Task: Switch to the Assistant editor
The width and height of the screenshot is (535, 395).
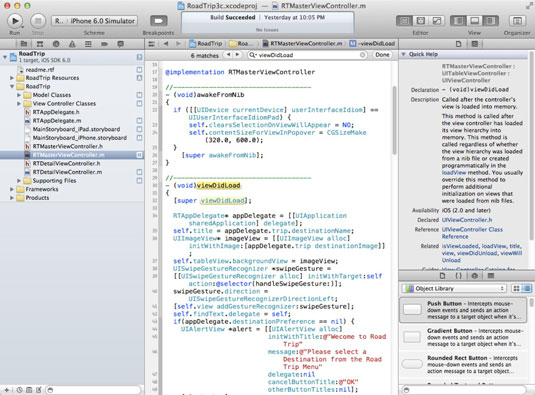Action: [x=421, y=21]
